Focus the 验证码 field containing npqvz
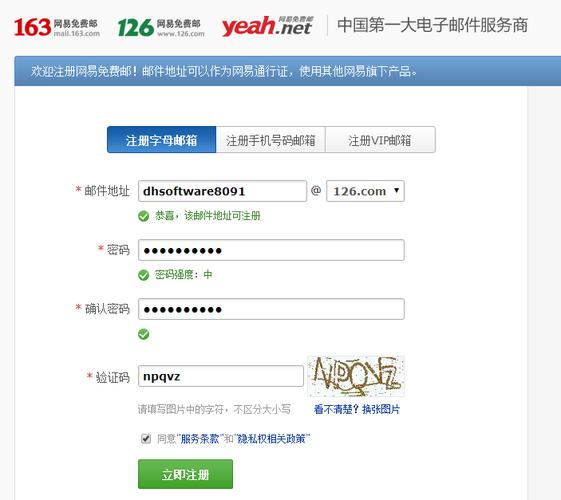This screenshot has height=500, width=561. pyautogui.click(x=221, y=376)
